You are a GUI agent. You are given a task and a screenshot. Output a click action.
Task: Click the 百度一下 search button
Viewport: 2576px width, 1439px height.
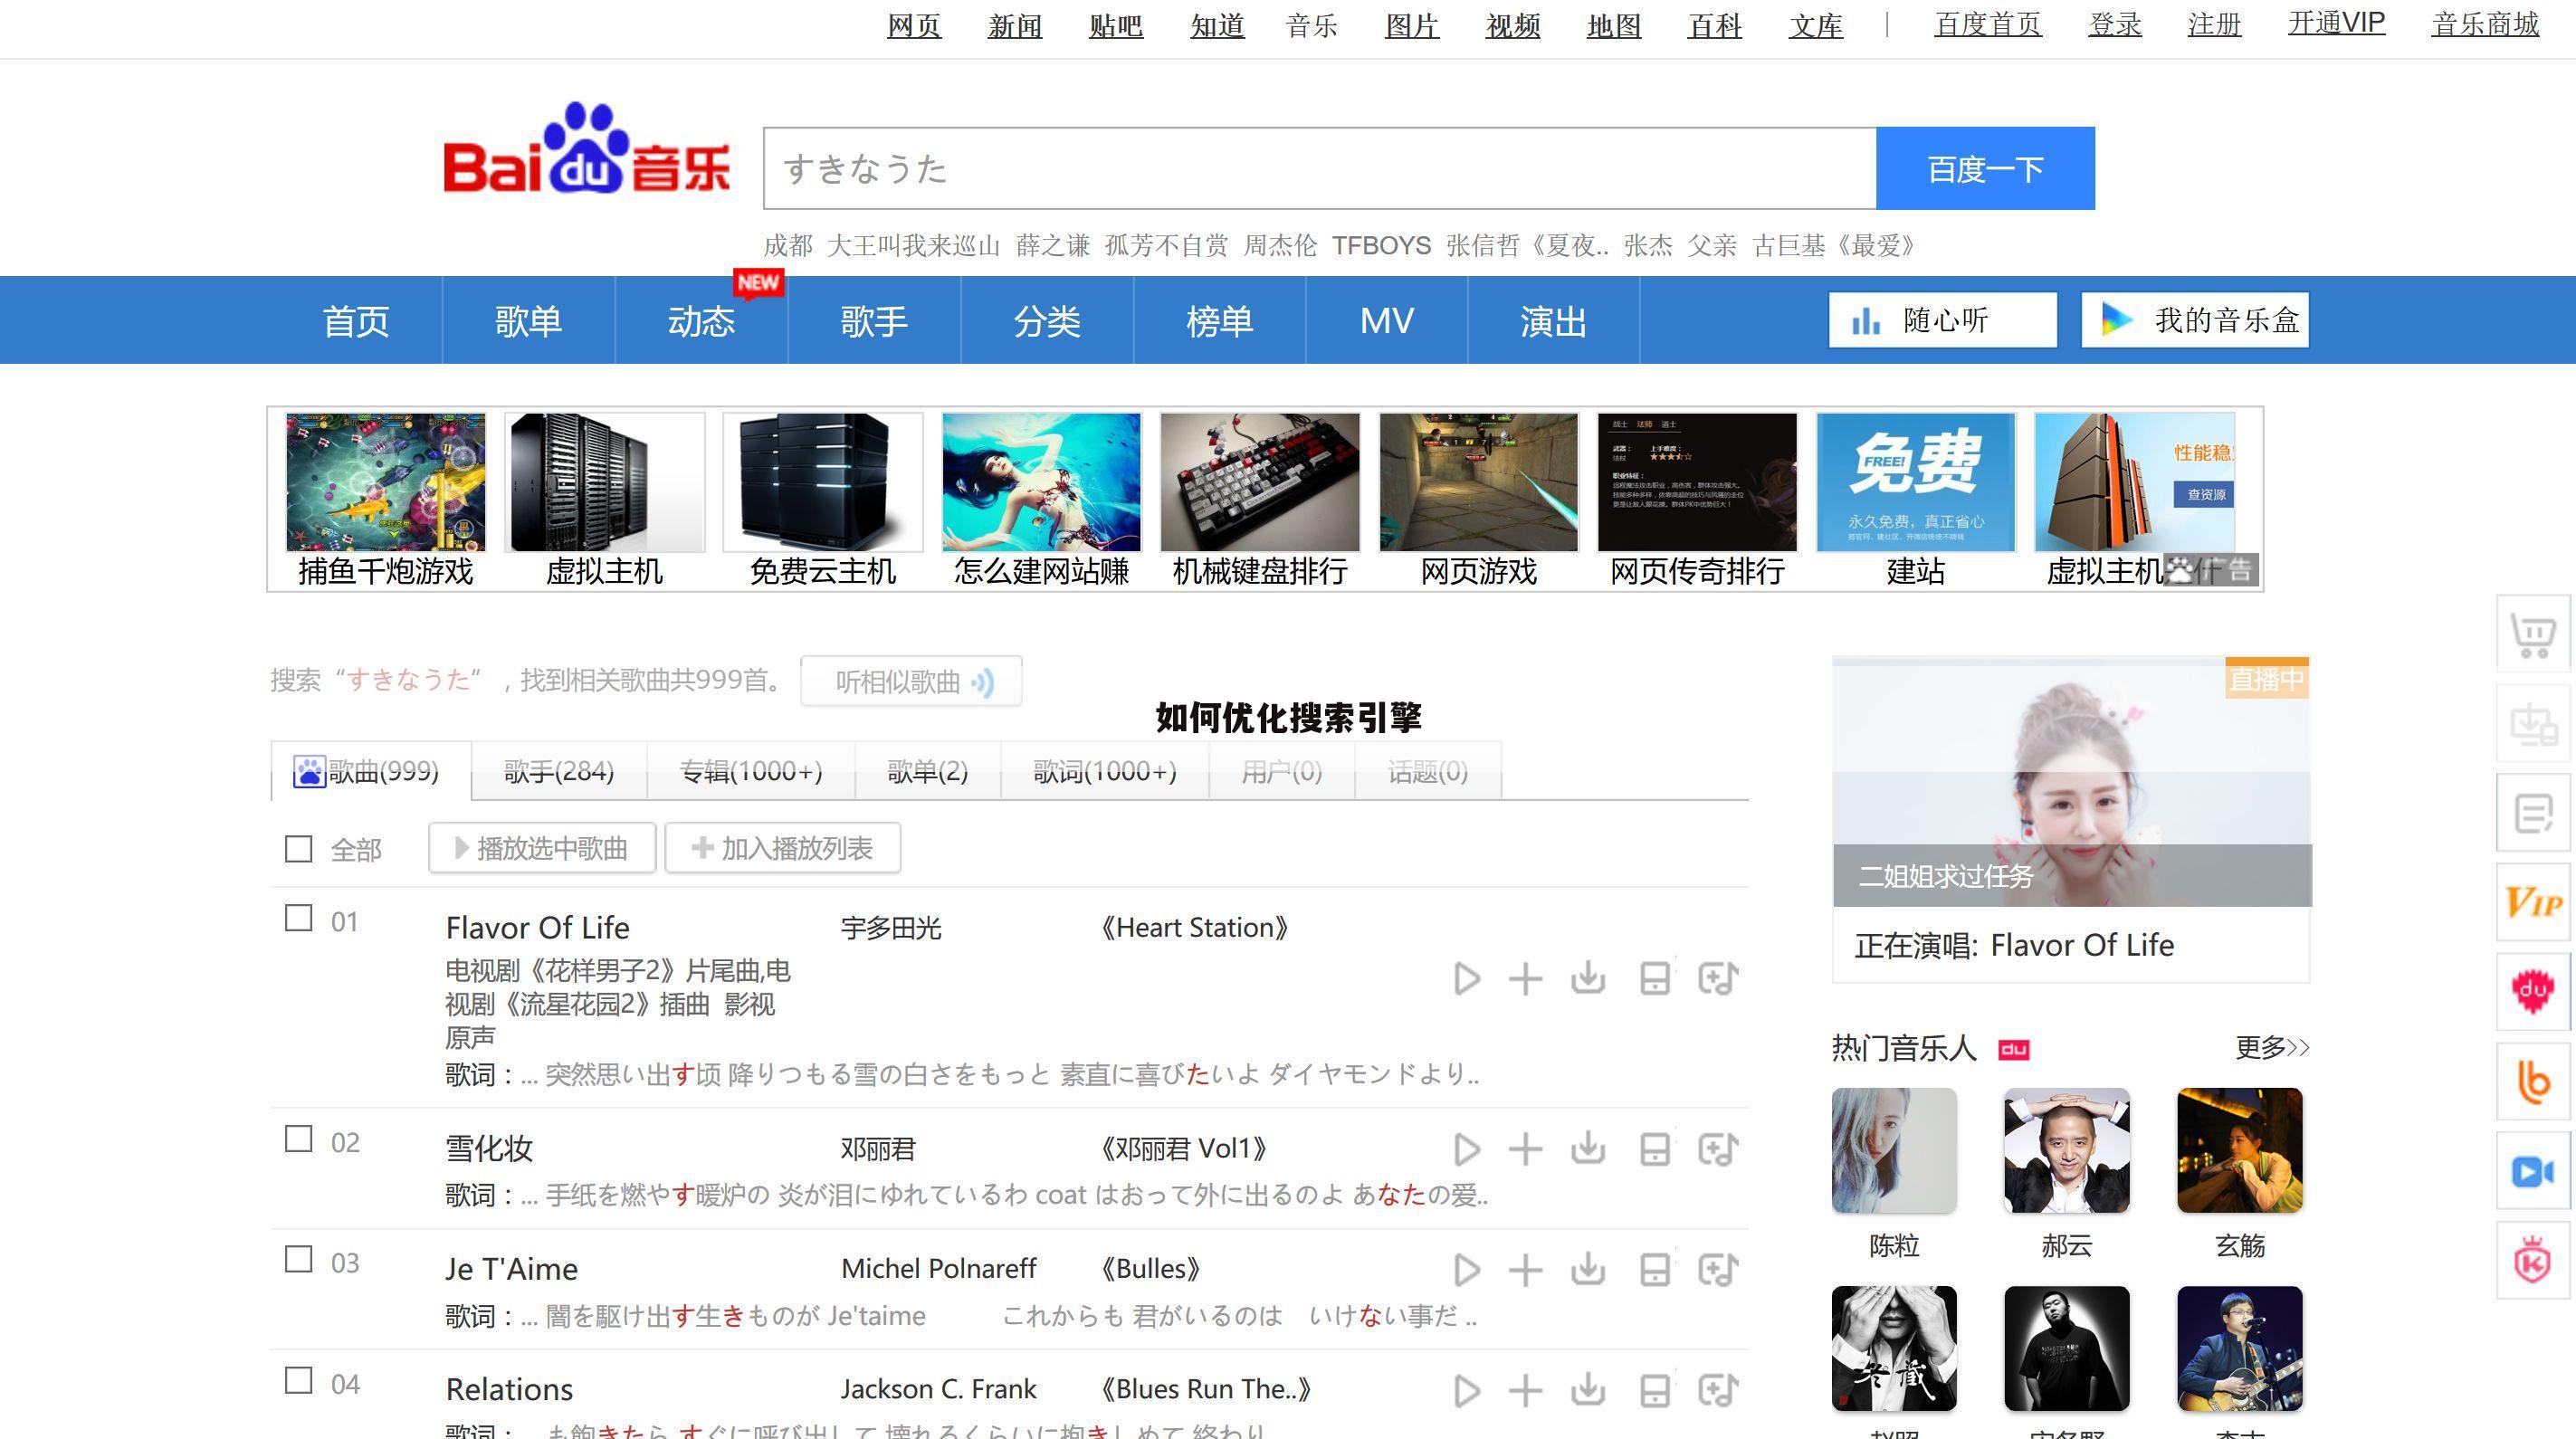[1985, 168]
